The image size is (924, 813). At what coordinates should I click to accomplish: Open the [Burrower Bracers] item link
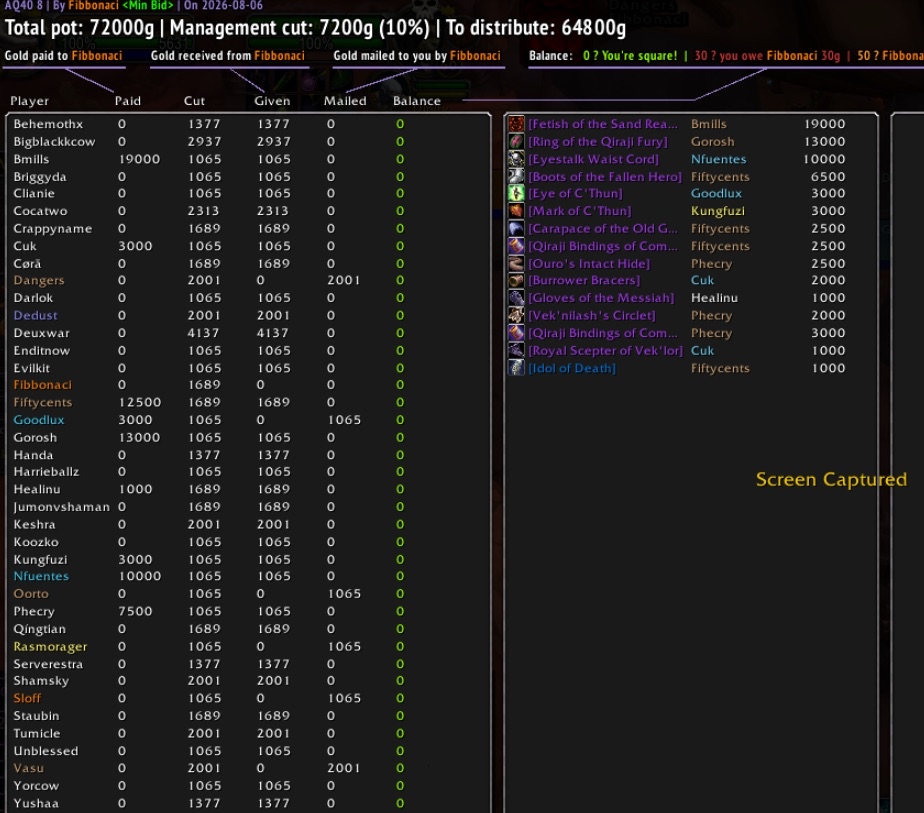coord(584,280)
